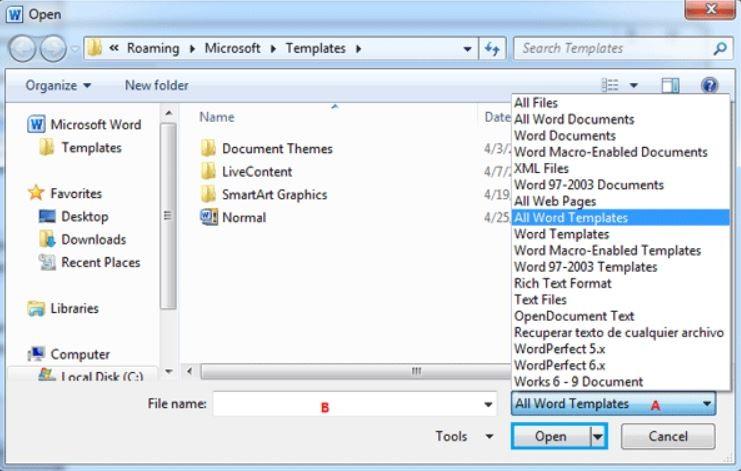Open the view options dropdown arrow

click(634, 86)
